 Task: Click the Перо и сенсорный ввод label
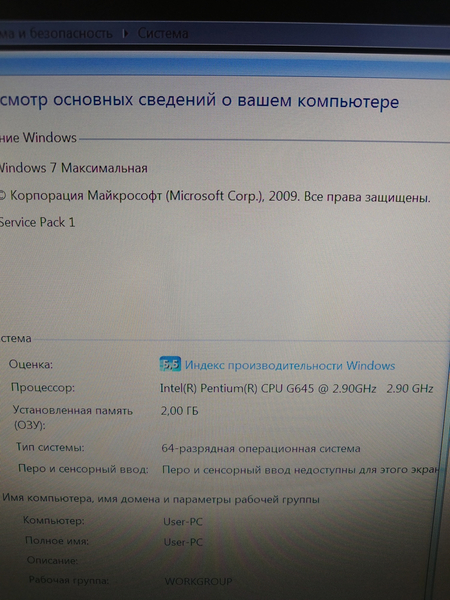point(83,468)
